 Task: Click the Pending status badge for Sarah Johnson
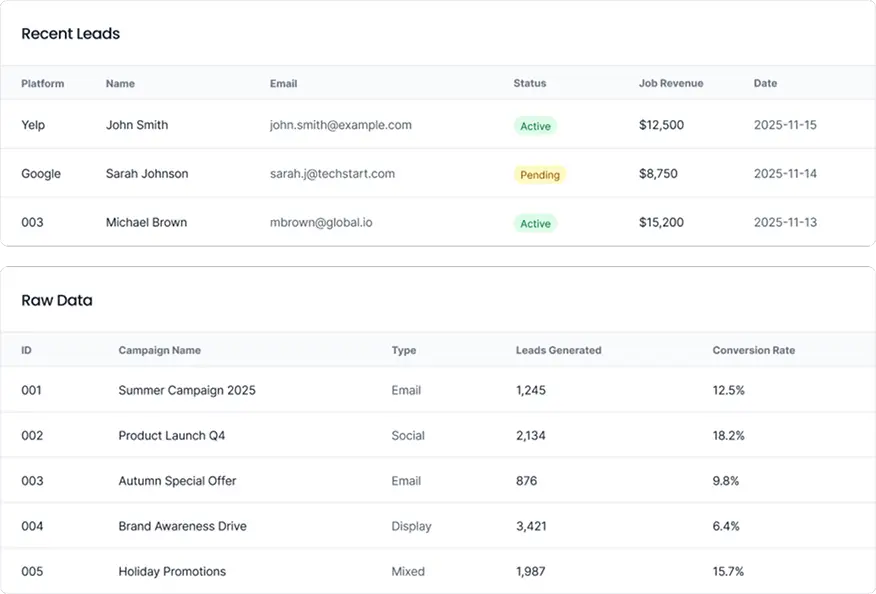[540, 174]
